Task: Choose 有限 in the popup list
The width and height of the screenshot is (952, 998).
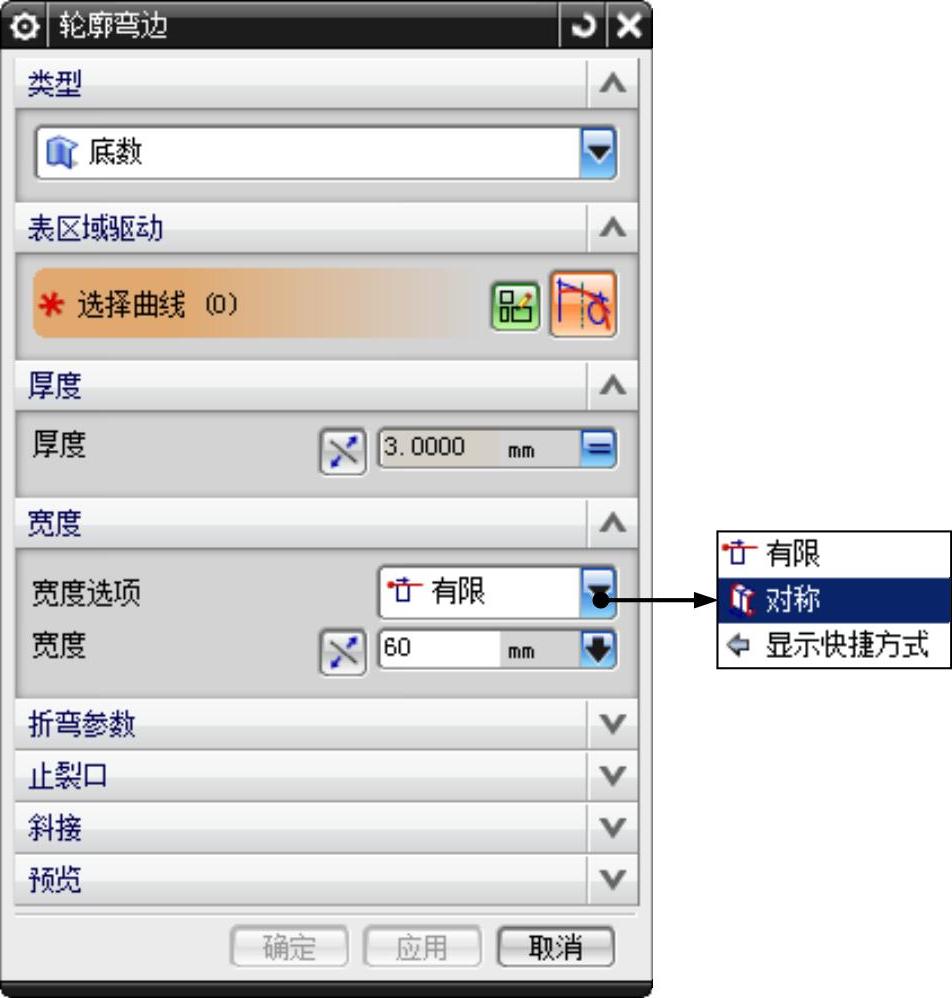Action: pyautogui.click(x=834, y=554)
